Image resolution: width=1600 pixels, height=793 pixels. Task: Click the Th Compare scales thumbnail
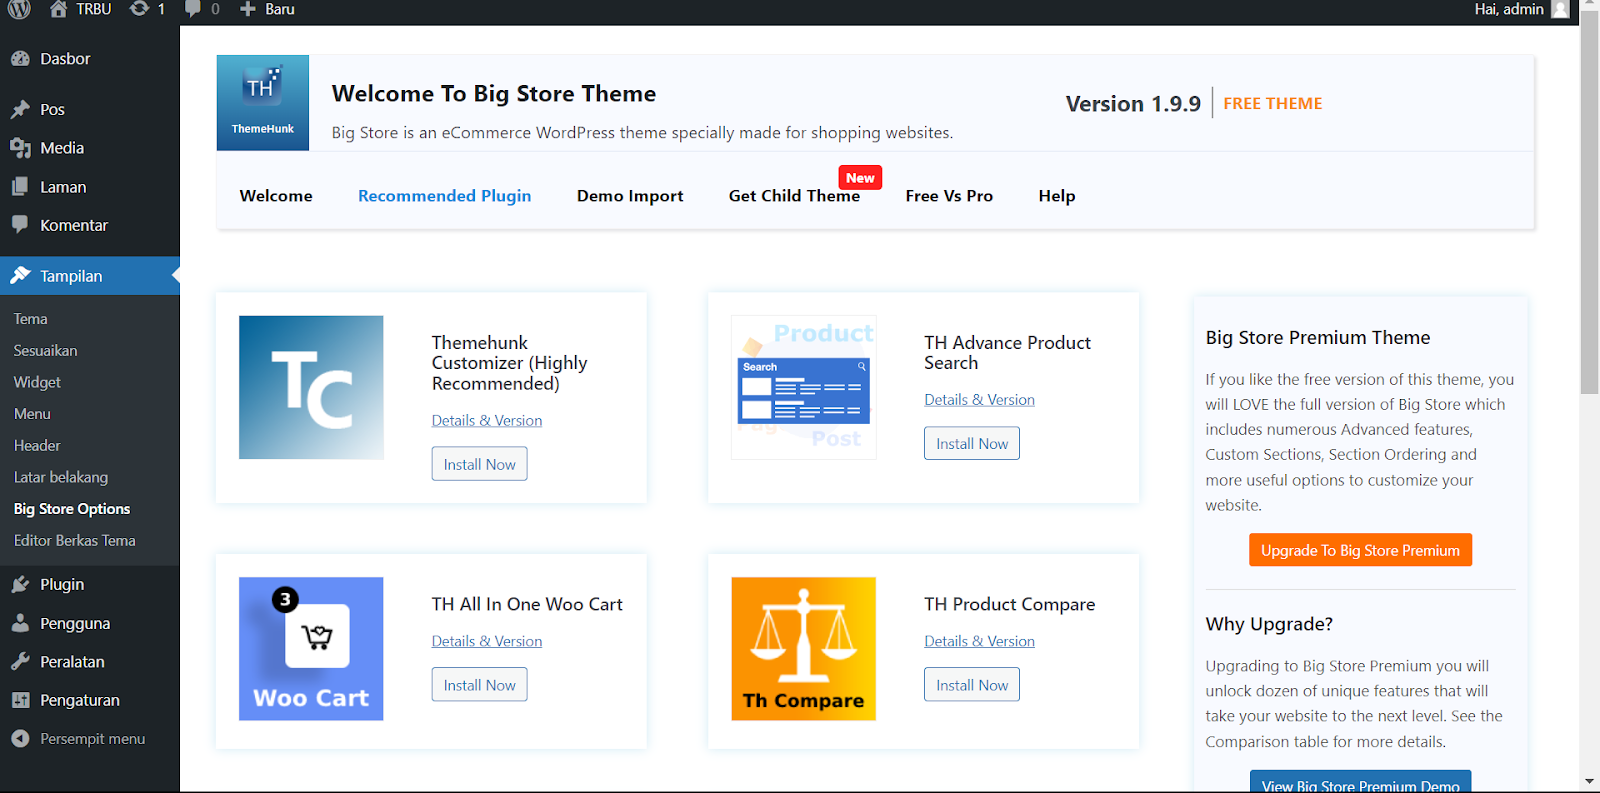pos(804,649)
